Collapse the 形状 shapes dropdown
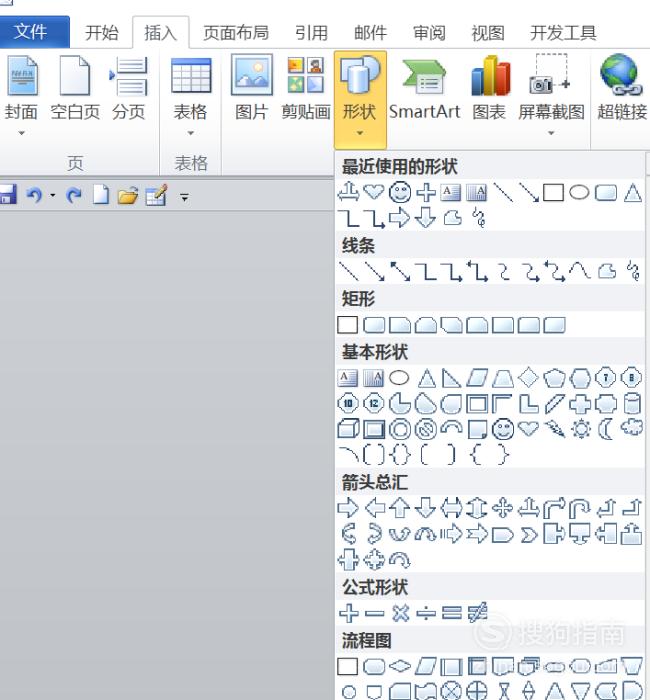The width and height of the screenshot is (650, 700). (x=360, y=100)
